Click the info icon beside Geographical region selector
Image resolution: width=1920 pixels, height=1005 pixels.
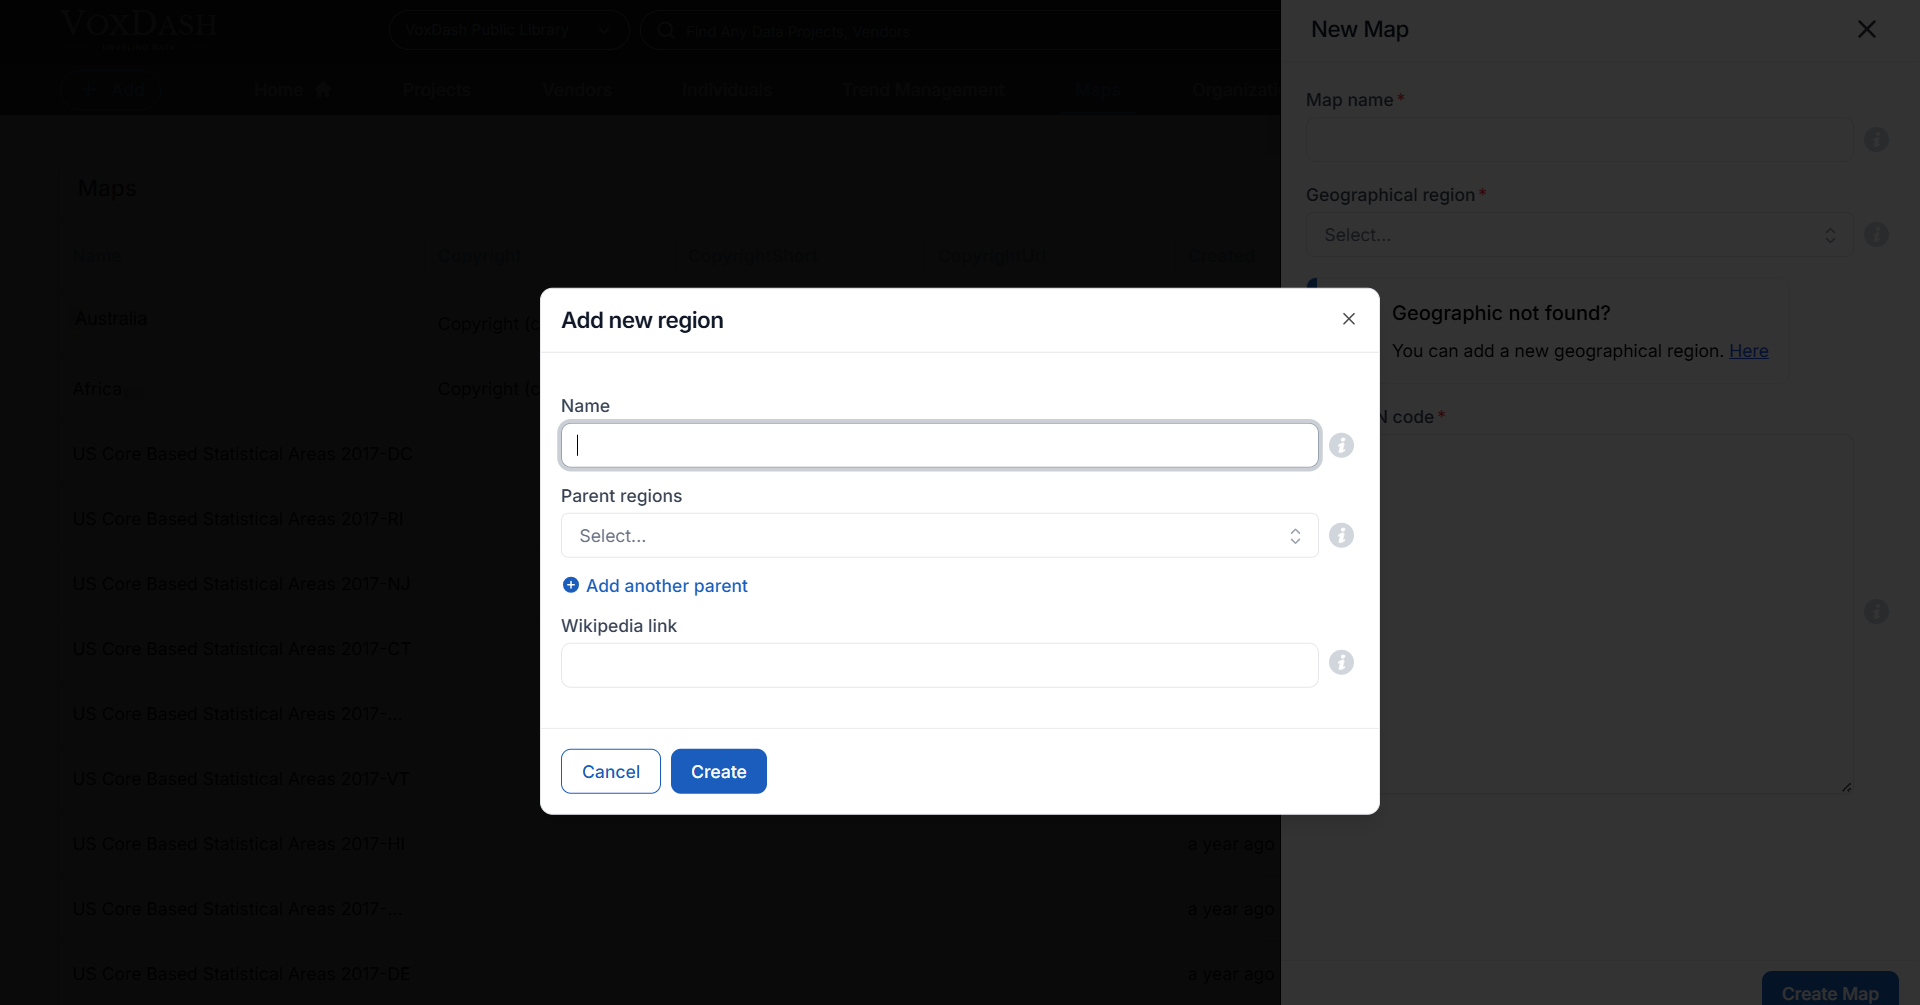[1877, 235]
